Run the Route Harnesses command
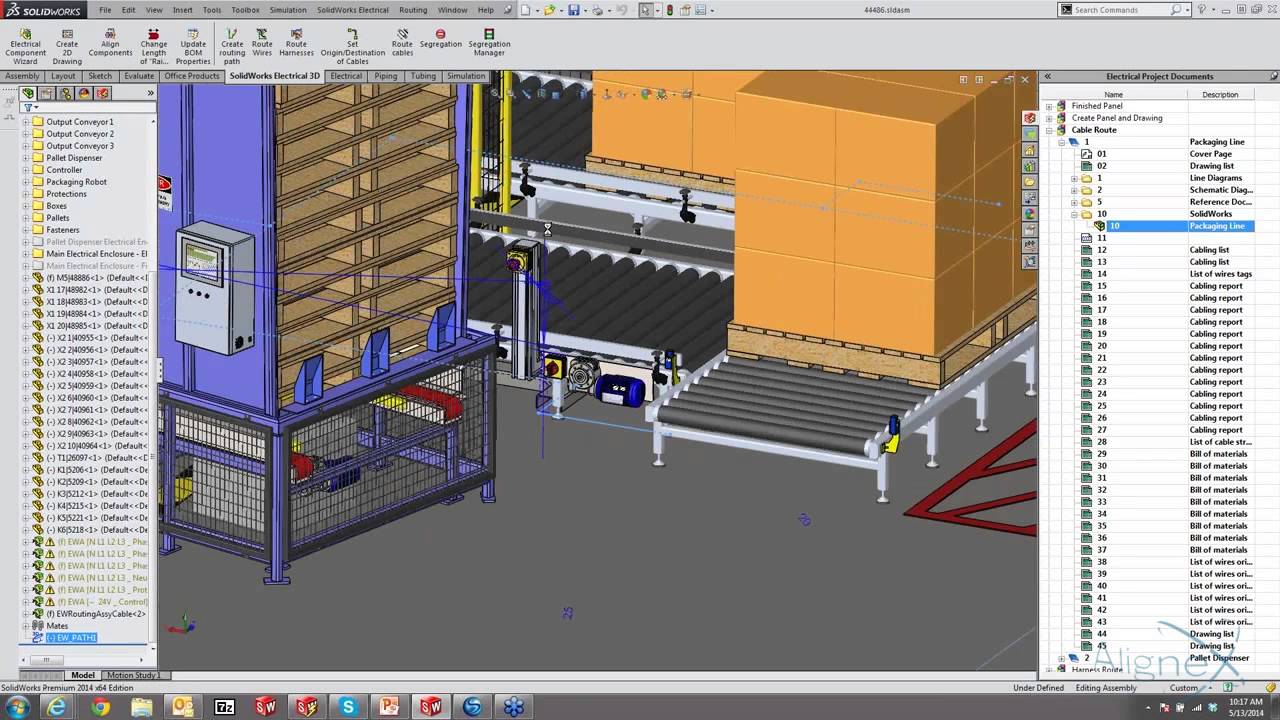 click(296, 42)
